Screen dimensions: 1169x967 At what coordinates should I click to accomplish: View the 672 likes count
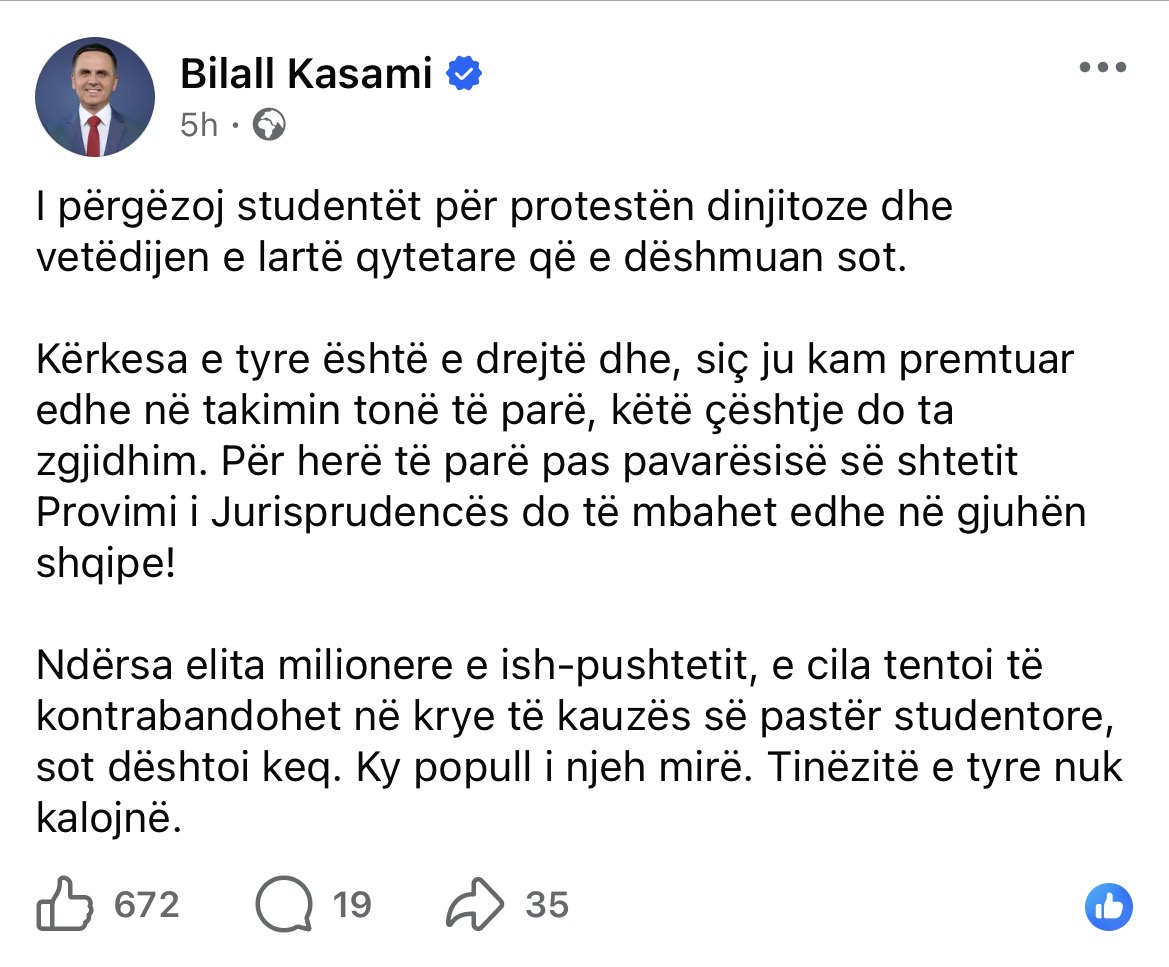click(147, 905)
